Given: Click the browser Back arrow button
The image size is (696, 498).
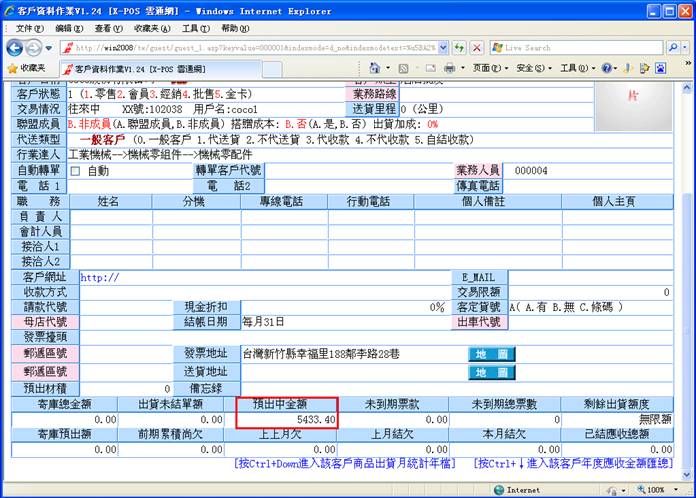Looking at the screenshot, I should click(16, 47).
